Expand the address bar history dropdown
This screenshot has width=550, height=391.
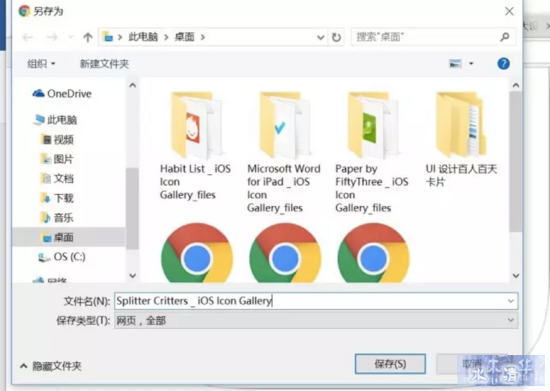click(x=320, y=37)
